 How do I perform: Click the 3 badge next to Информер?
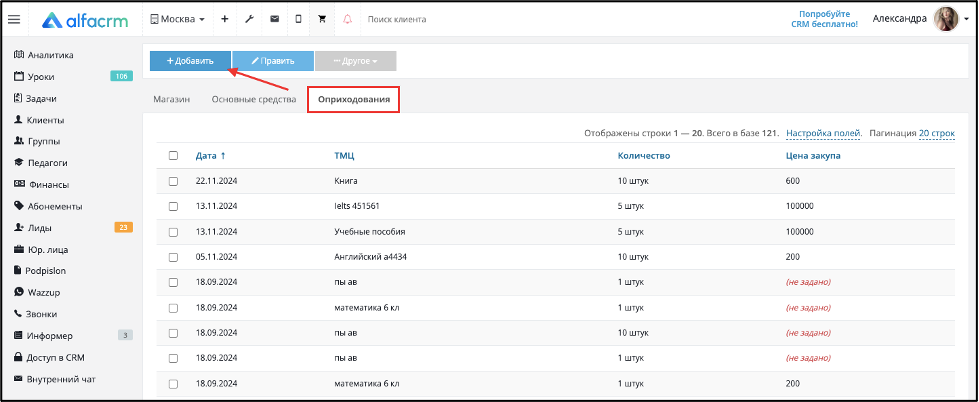coord(125,336)
